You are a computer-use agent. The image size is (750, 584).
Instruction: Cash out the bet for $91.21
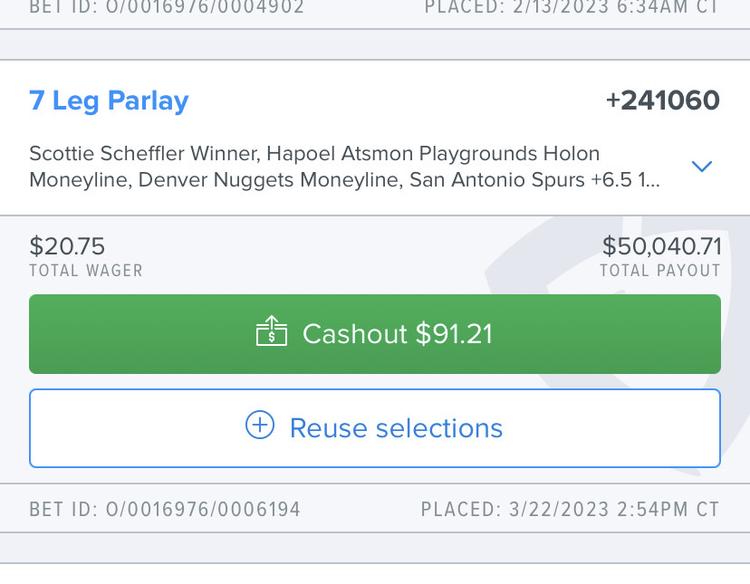tap(375, 334)
